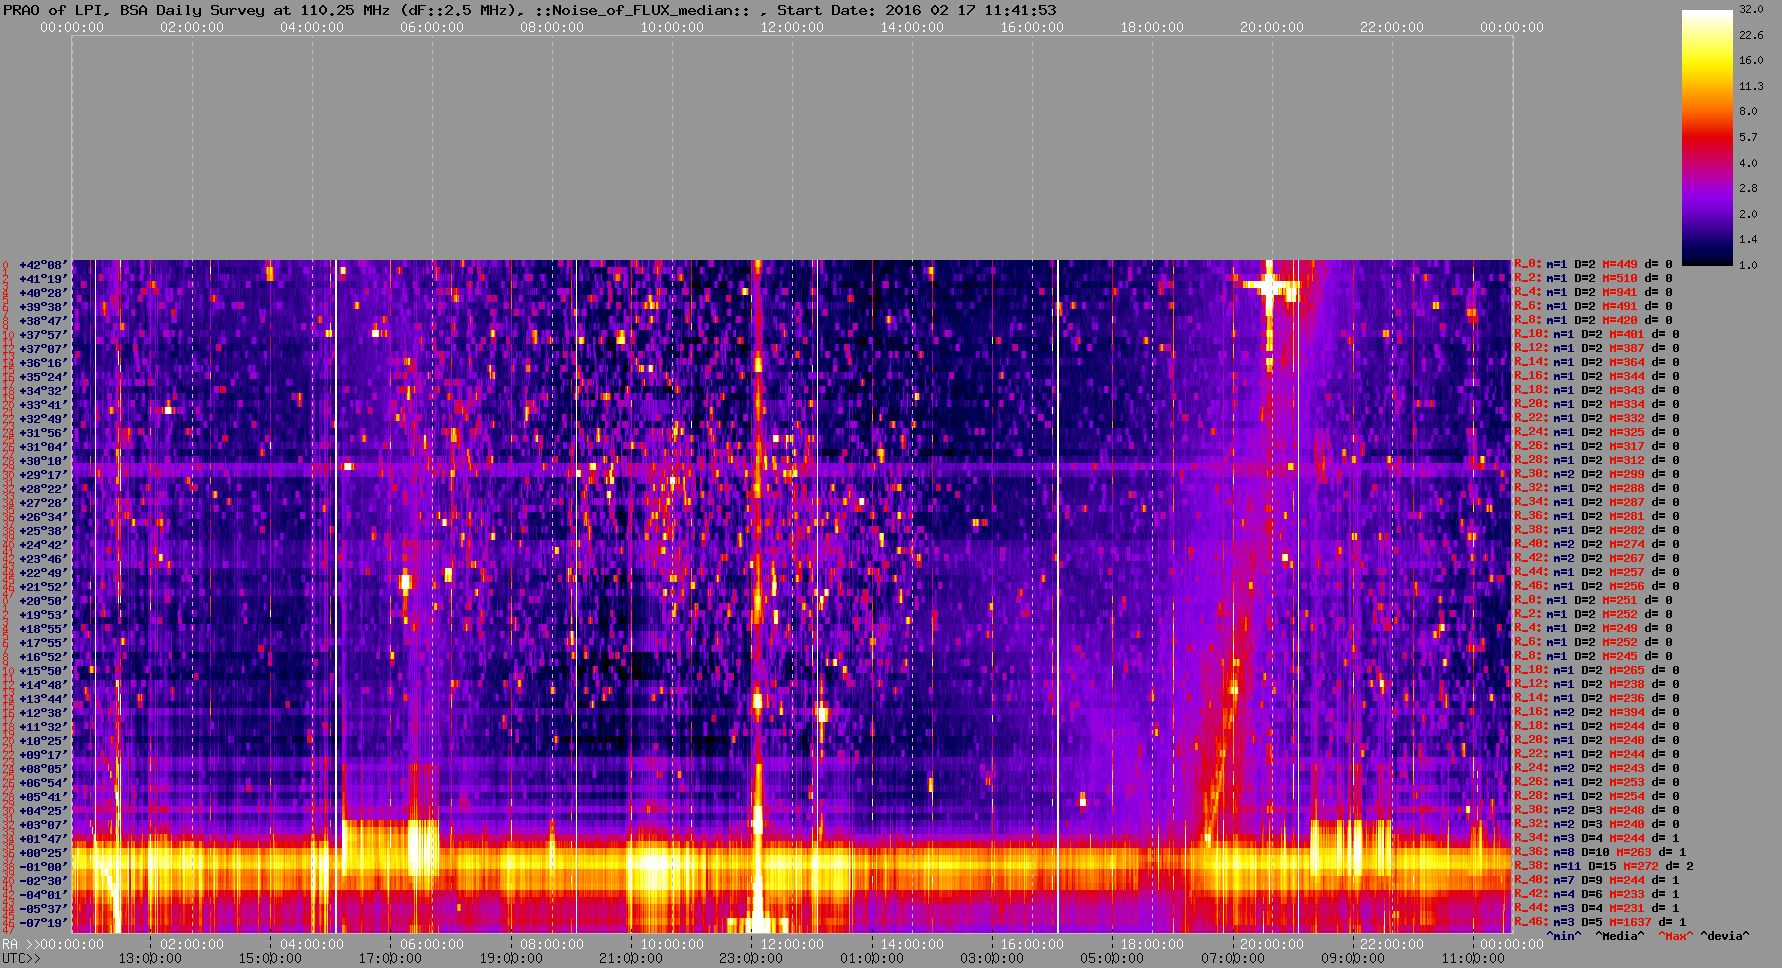Image resolution: width=1782 pixels, height=968 pixels.
Task: Click the declination label +23°46'
Action: pos(43,559)
